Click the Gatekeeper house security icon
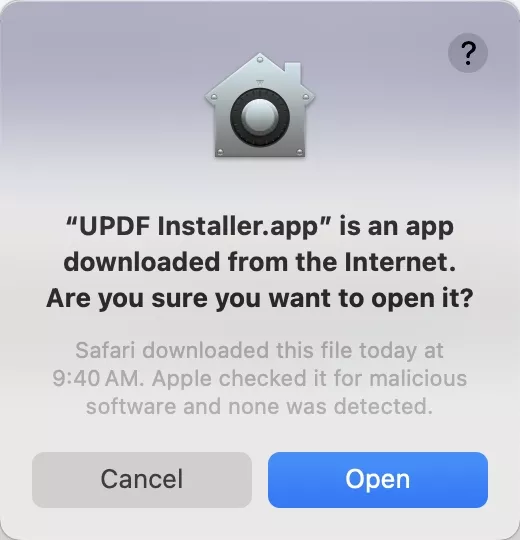Screen dimensions: 520x540 260,105
